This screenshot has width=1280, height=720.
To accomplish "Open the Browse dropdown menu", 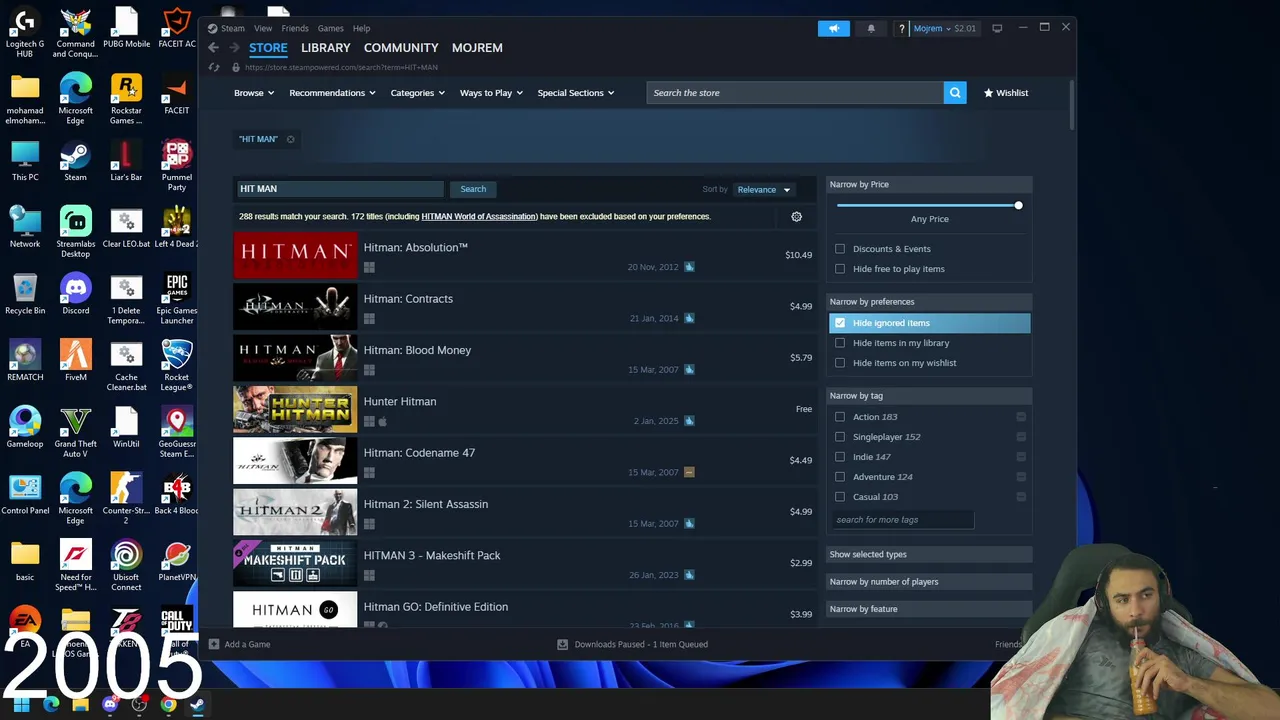I will [253, 93].
